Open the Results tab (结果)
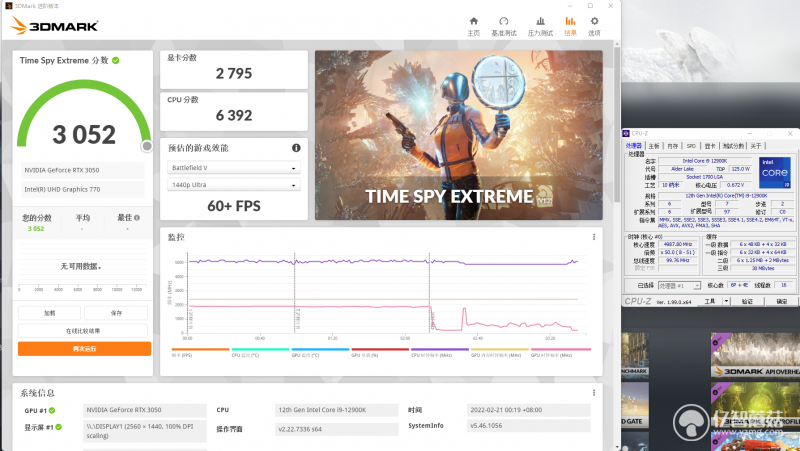This screenshot has height=451, width=800. pos(570,27)
